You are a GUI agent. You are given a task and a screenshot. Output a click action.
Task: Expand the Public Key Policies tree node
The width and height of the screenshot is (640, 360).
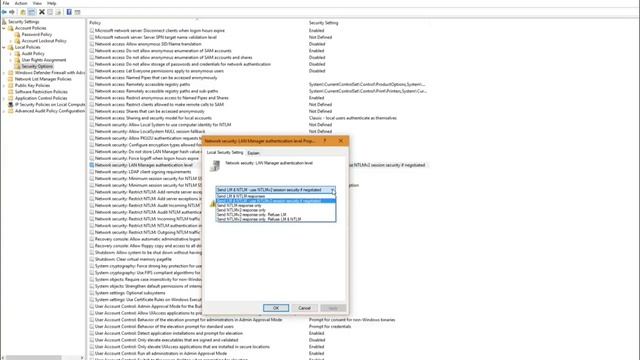[4, 85]
